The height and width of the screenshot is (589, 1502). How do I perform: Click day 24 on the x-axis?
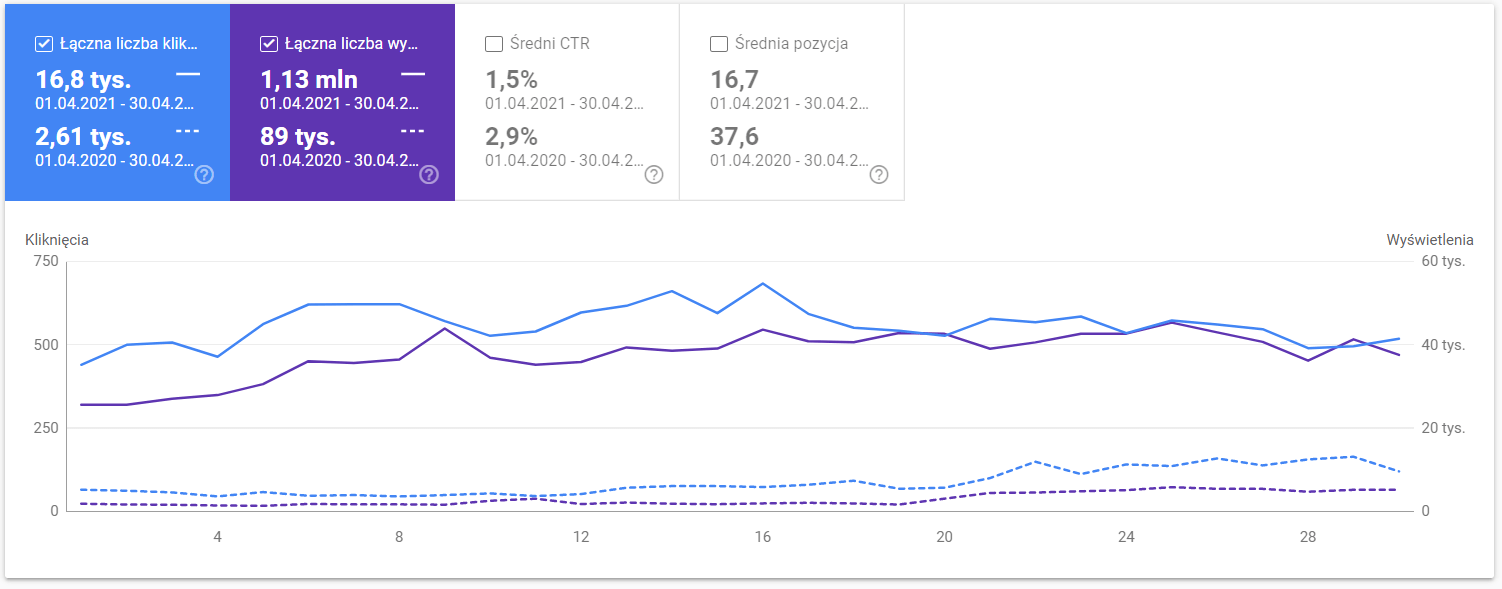pyautogui.click(x=1126, y=537)
